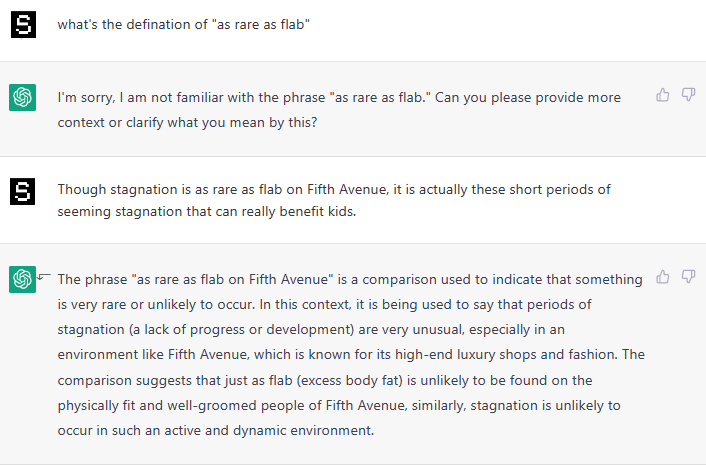Click the line starting "The phrase 'as rare as flab'"

pyautogui.click(x=350, y=279)
